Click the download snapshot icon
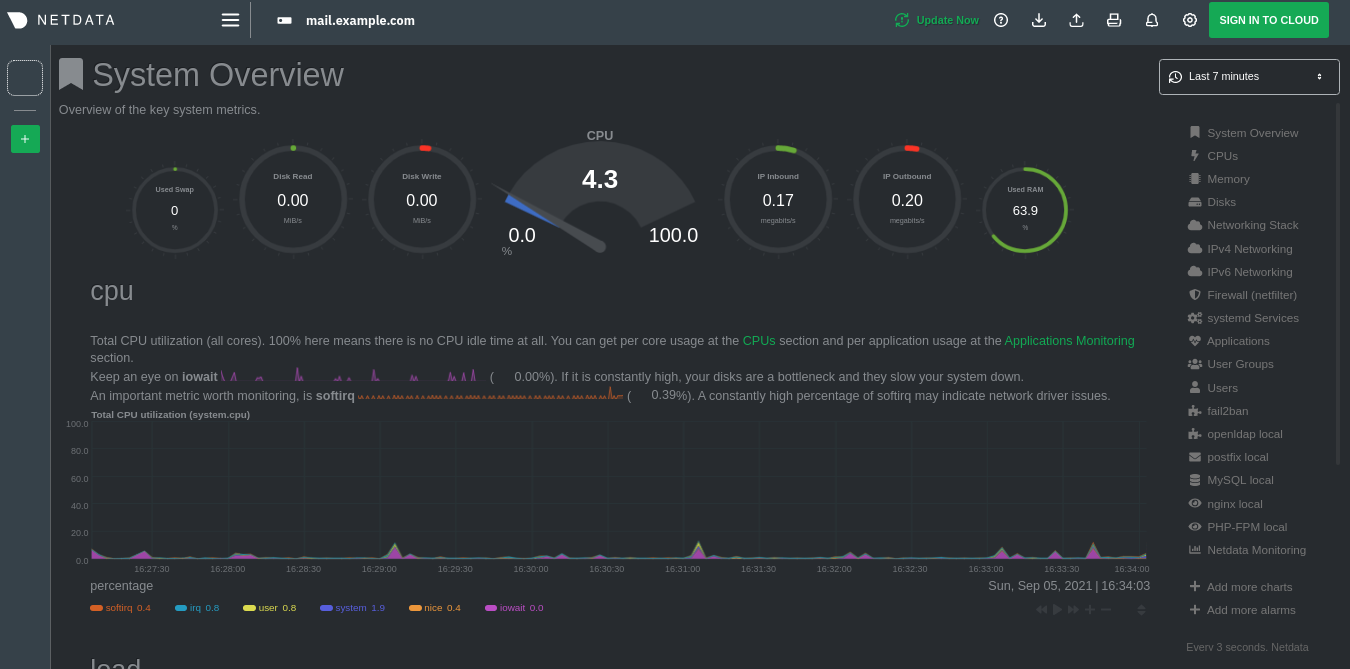 1039,20
